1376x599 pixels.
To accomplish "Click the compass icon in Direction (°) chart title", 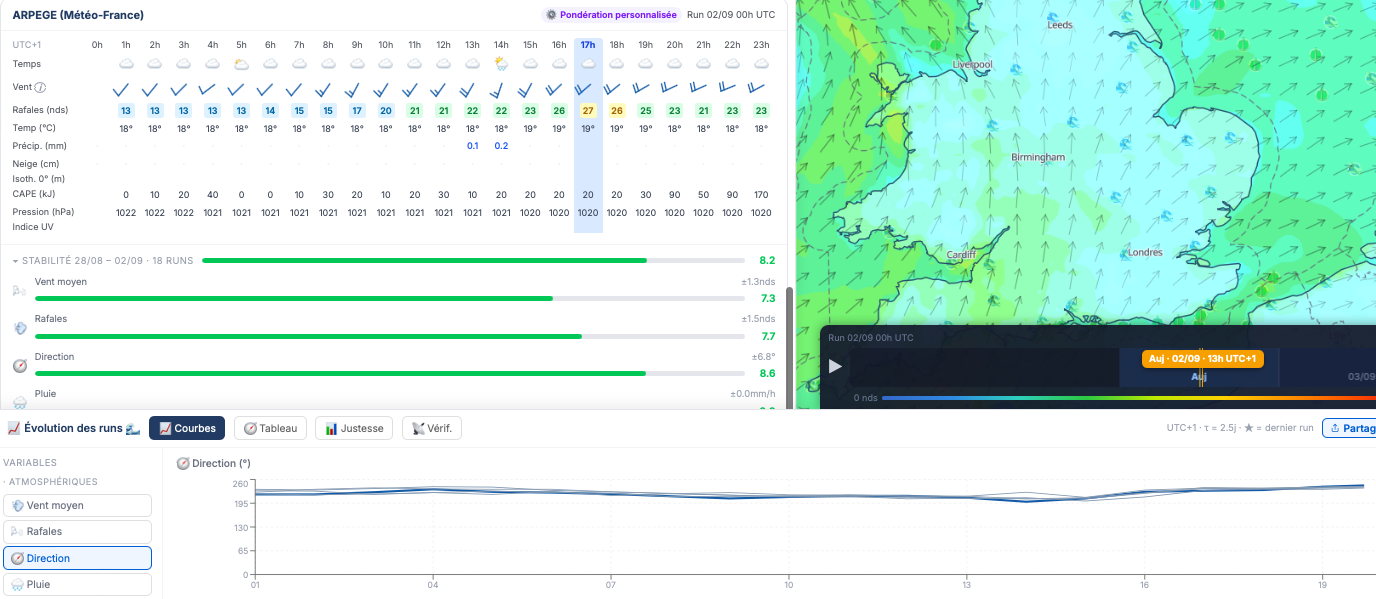I will click(183, 464).
